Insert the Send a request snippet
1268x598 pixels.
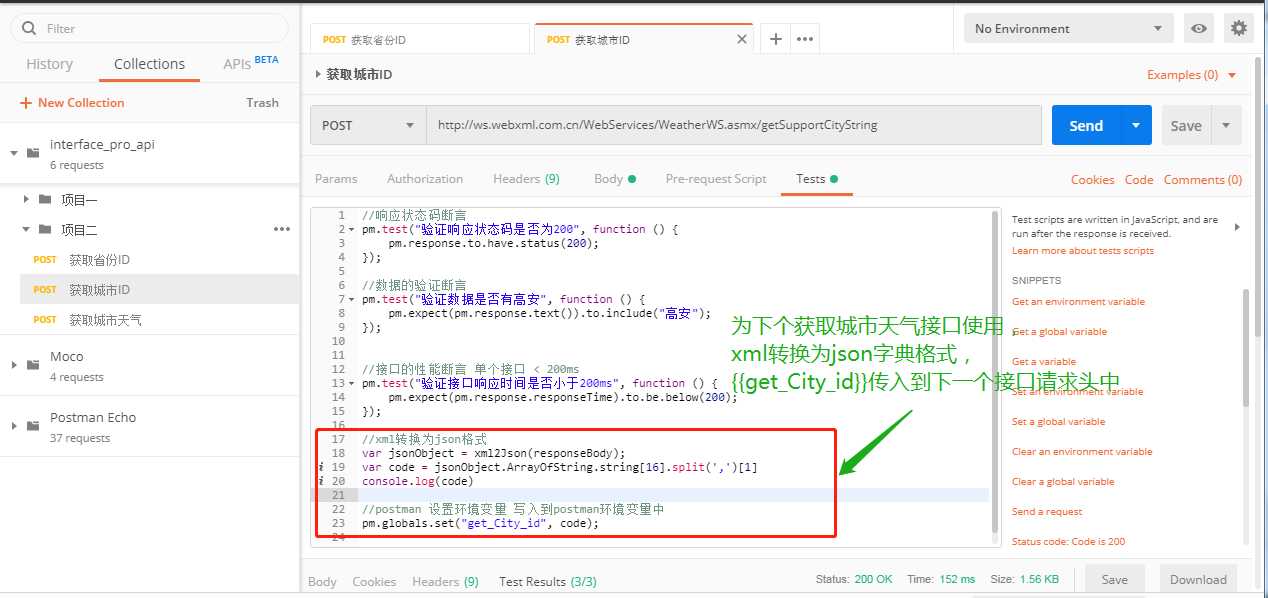[1047, 511]
